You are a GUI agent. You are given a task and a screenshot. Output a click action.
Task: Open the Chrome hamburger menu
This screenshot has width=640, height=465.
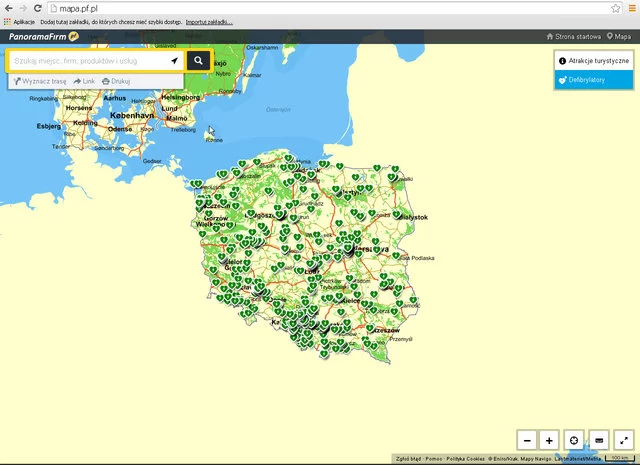630,8
